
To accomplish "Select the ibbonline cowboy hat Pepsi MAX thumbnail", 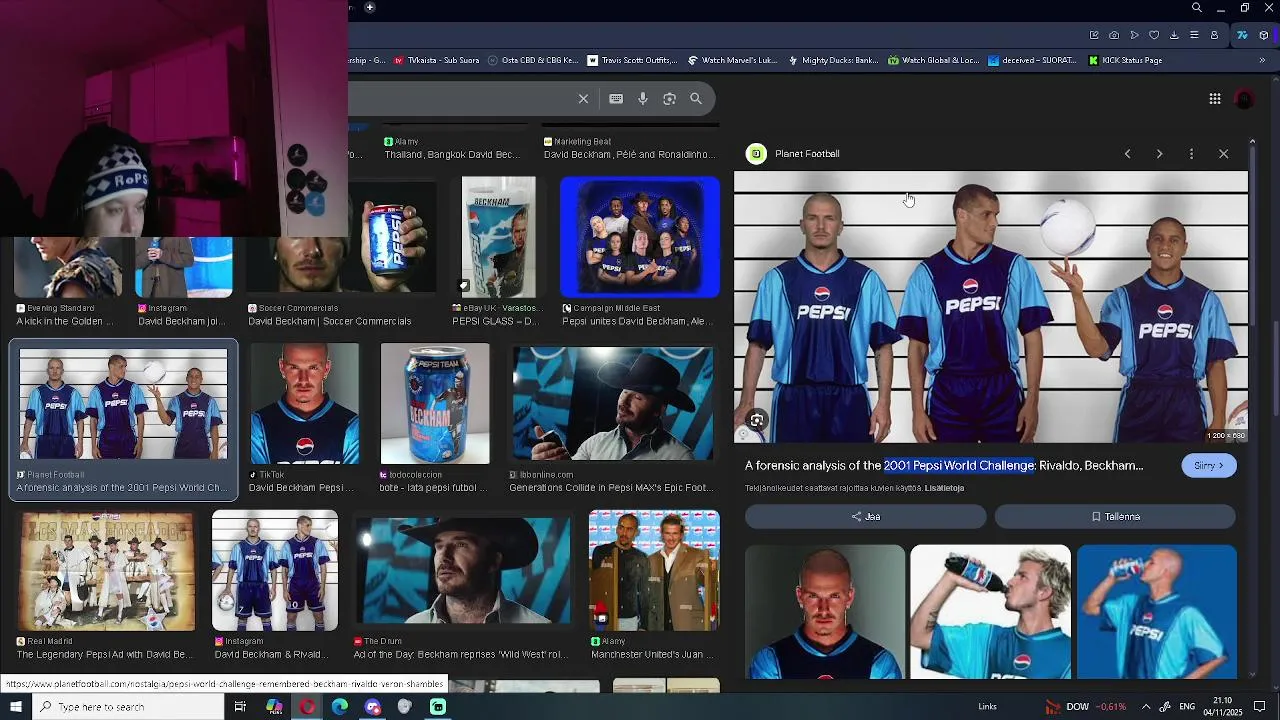I will [x=612, y=404].
